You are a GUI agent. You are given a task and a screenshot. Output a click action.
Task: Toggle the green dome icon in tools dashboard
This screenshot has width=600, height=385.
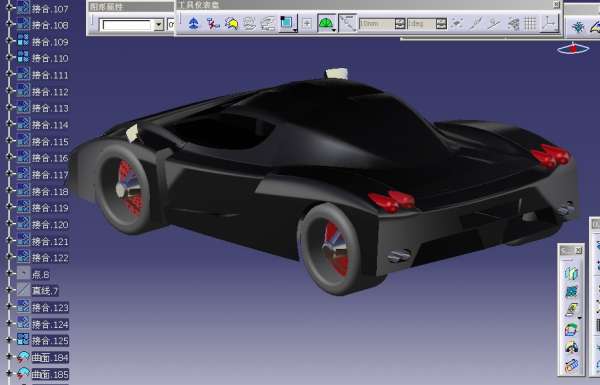pyautogui.click(x=326, y=23)
